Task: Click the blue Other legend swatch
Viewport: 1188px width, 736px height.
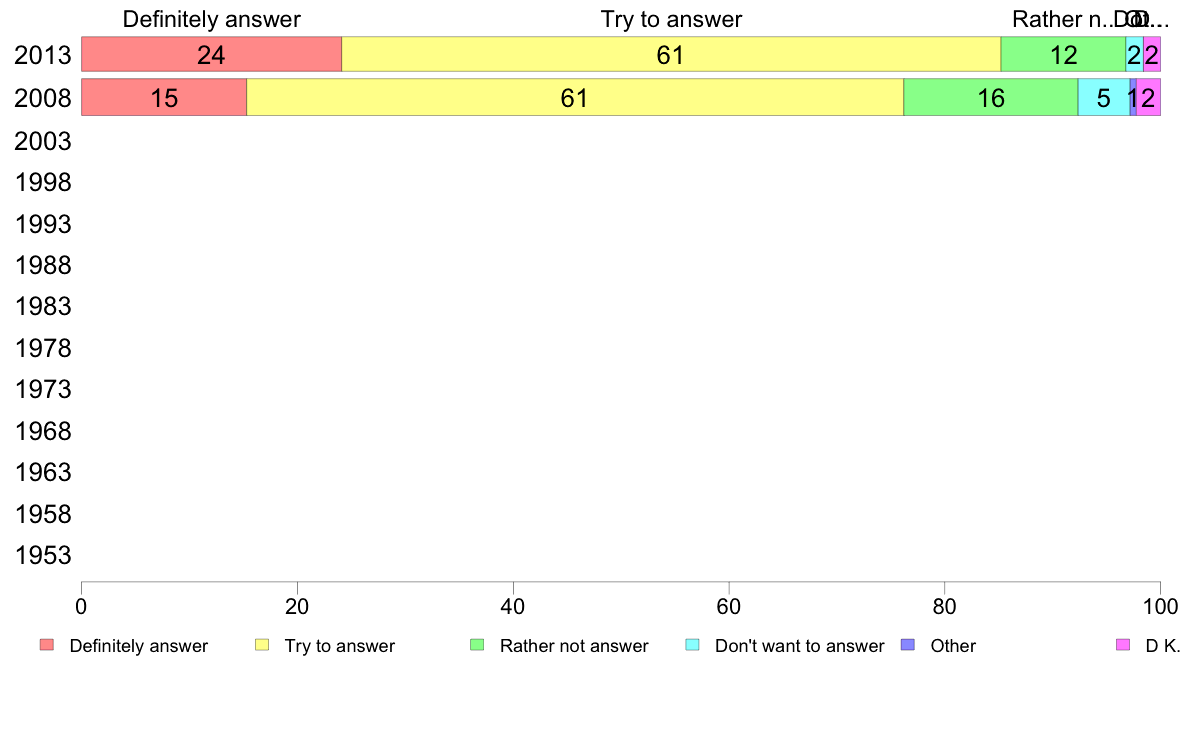Action: (908, 645)
